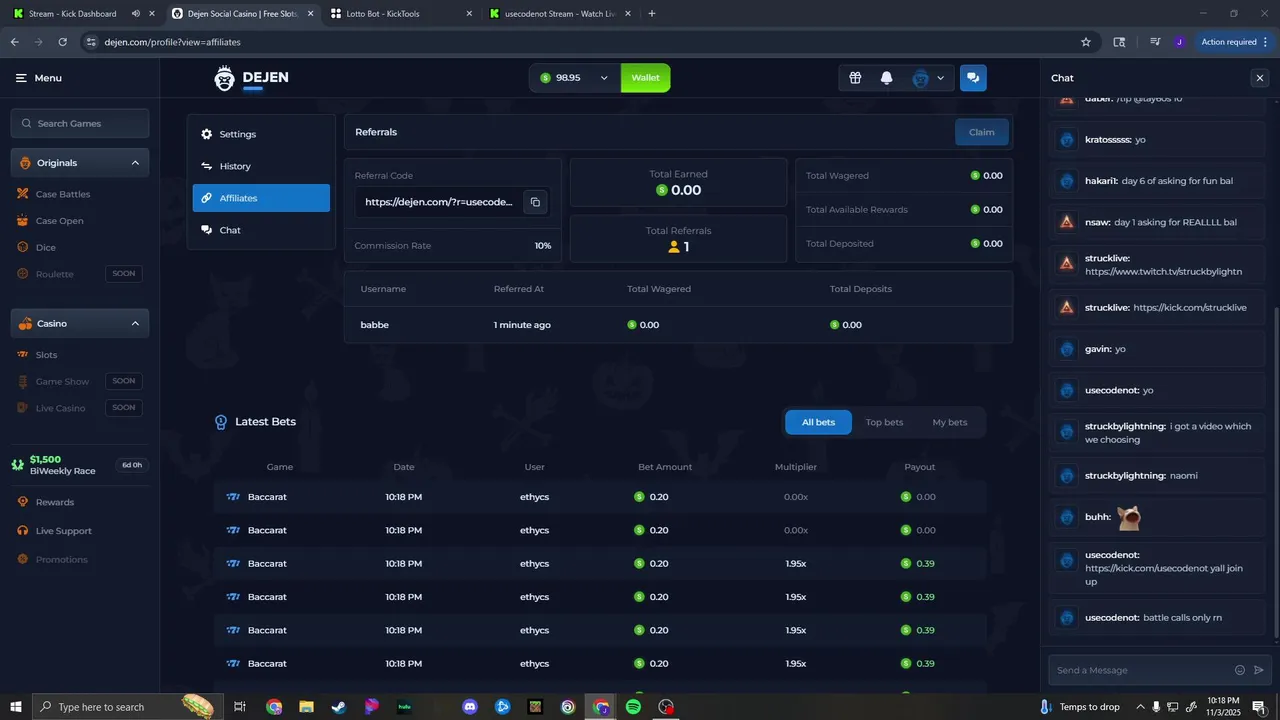1280x720 pixels.
Task: Show All bets tab
Action: tap(818, 422)
